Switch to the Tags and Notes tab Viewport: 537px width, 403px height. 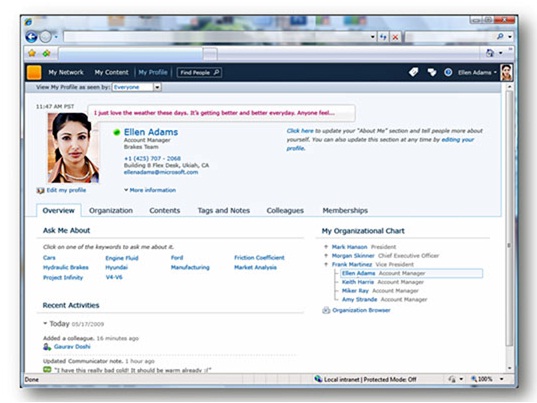tap(224, 211)
